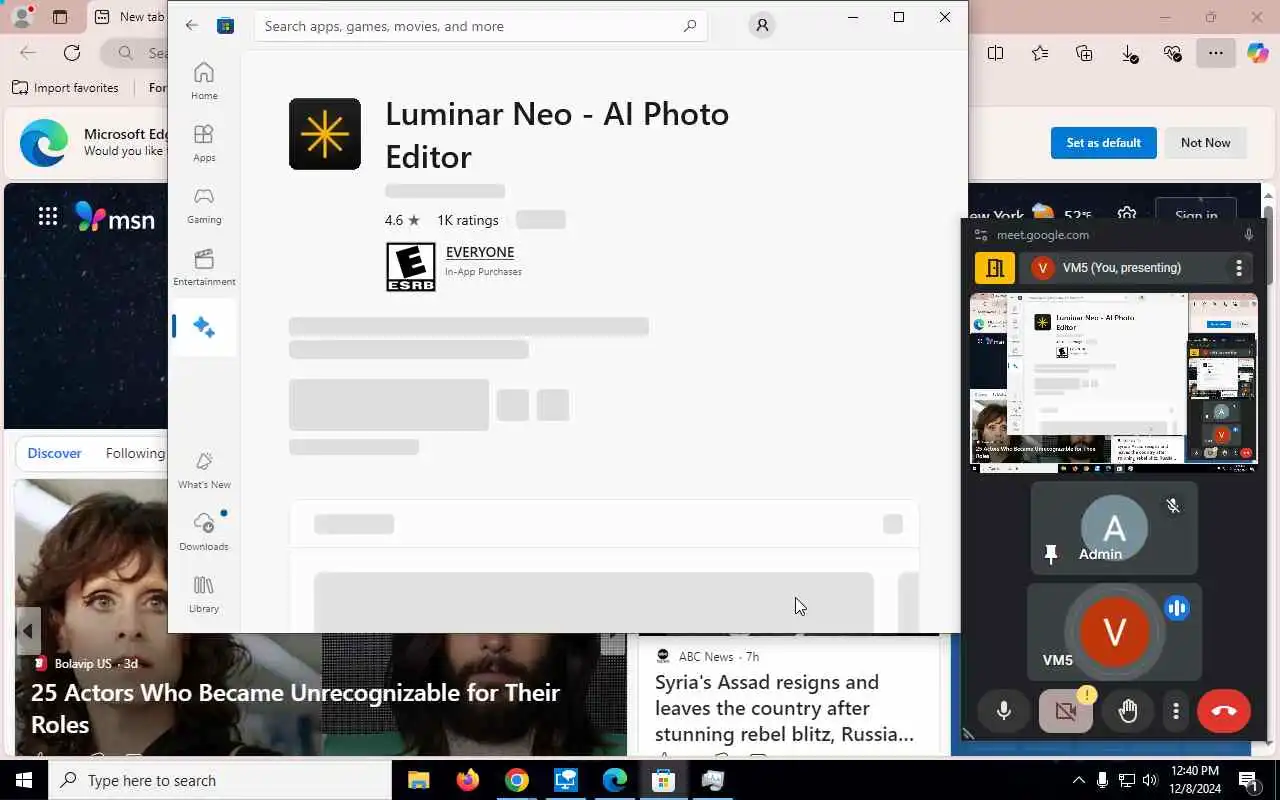Open the Store user profile icon
Screen dimensions: 1280x800
[x=762, y=26]
